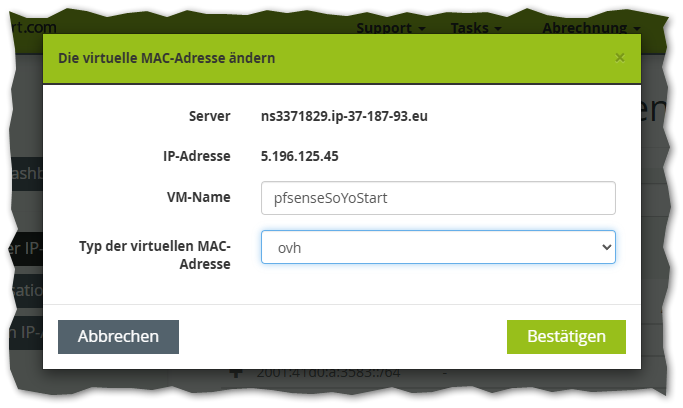The image size is (683, 408).
Task: Open the Abrechnung menu
Action: 591,28
